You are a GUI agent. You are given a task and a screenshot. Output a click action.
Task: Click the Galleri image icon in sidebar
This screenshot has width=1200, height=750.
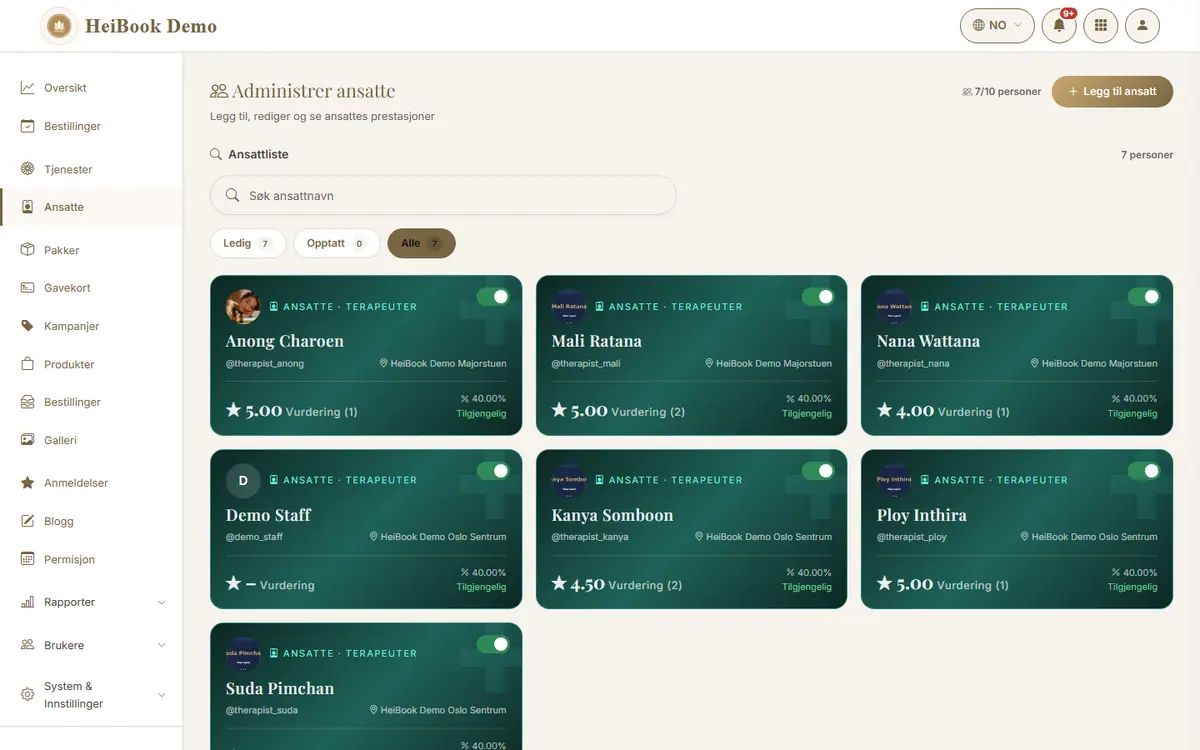point(27,440)
